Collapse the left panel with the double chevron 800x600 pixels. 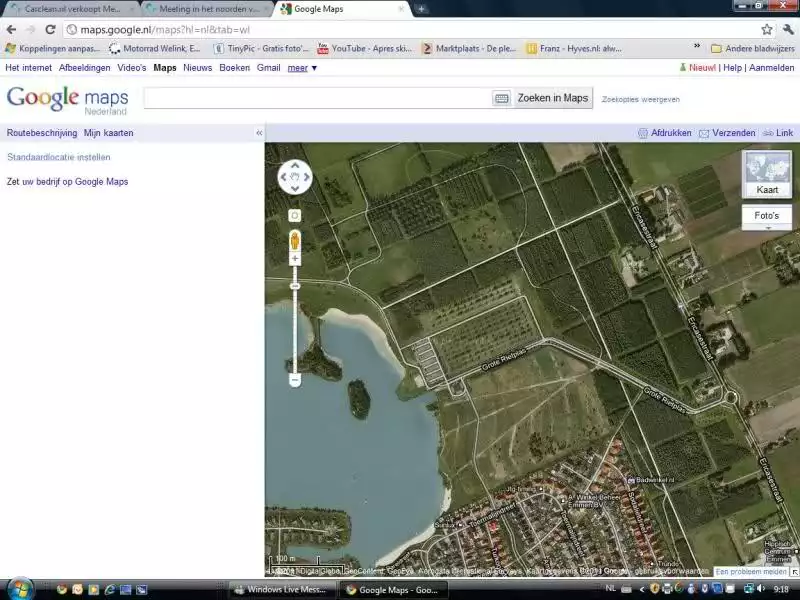click(259, 133)
